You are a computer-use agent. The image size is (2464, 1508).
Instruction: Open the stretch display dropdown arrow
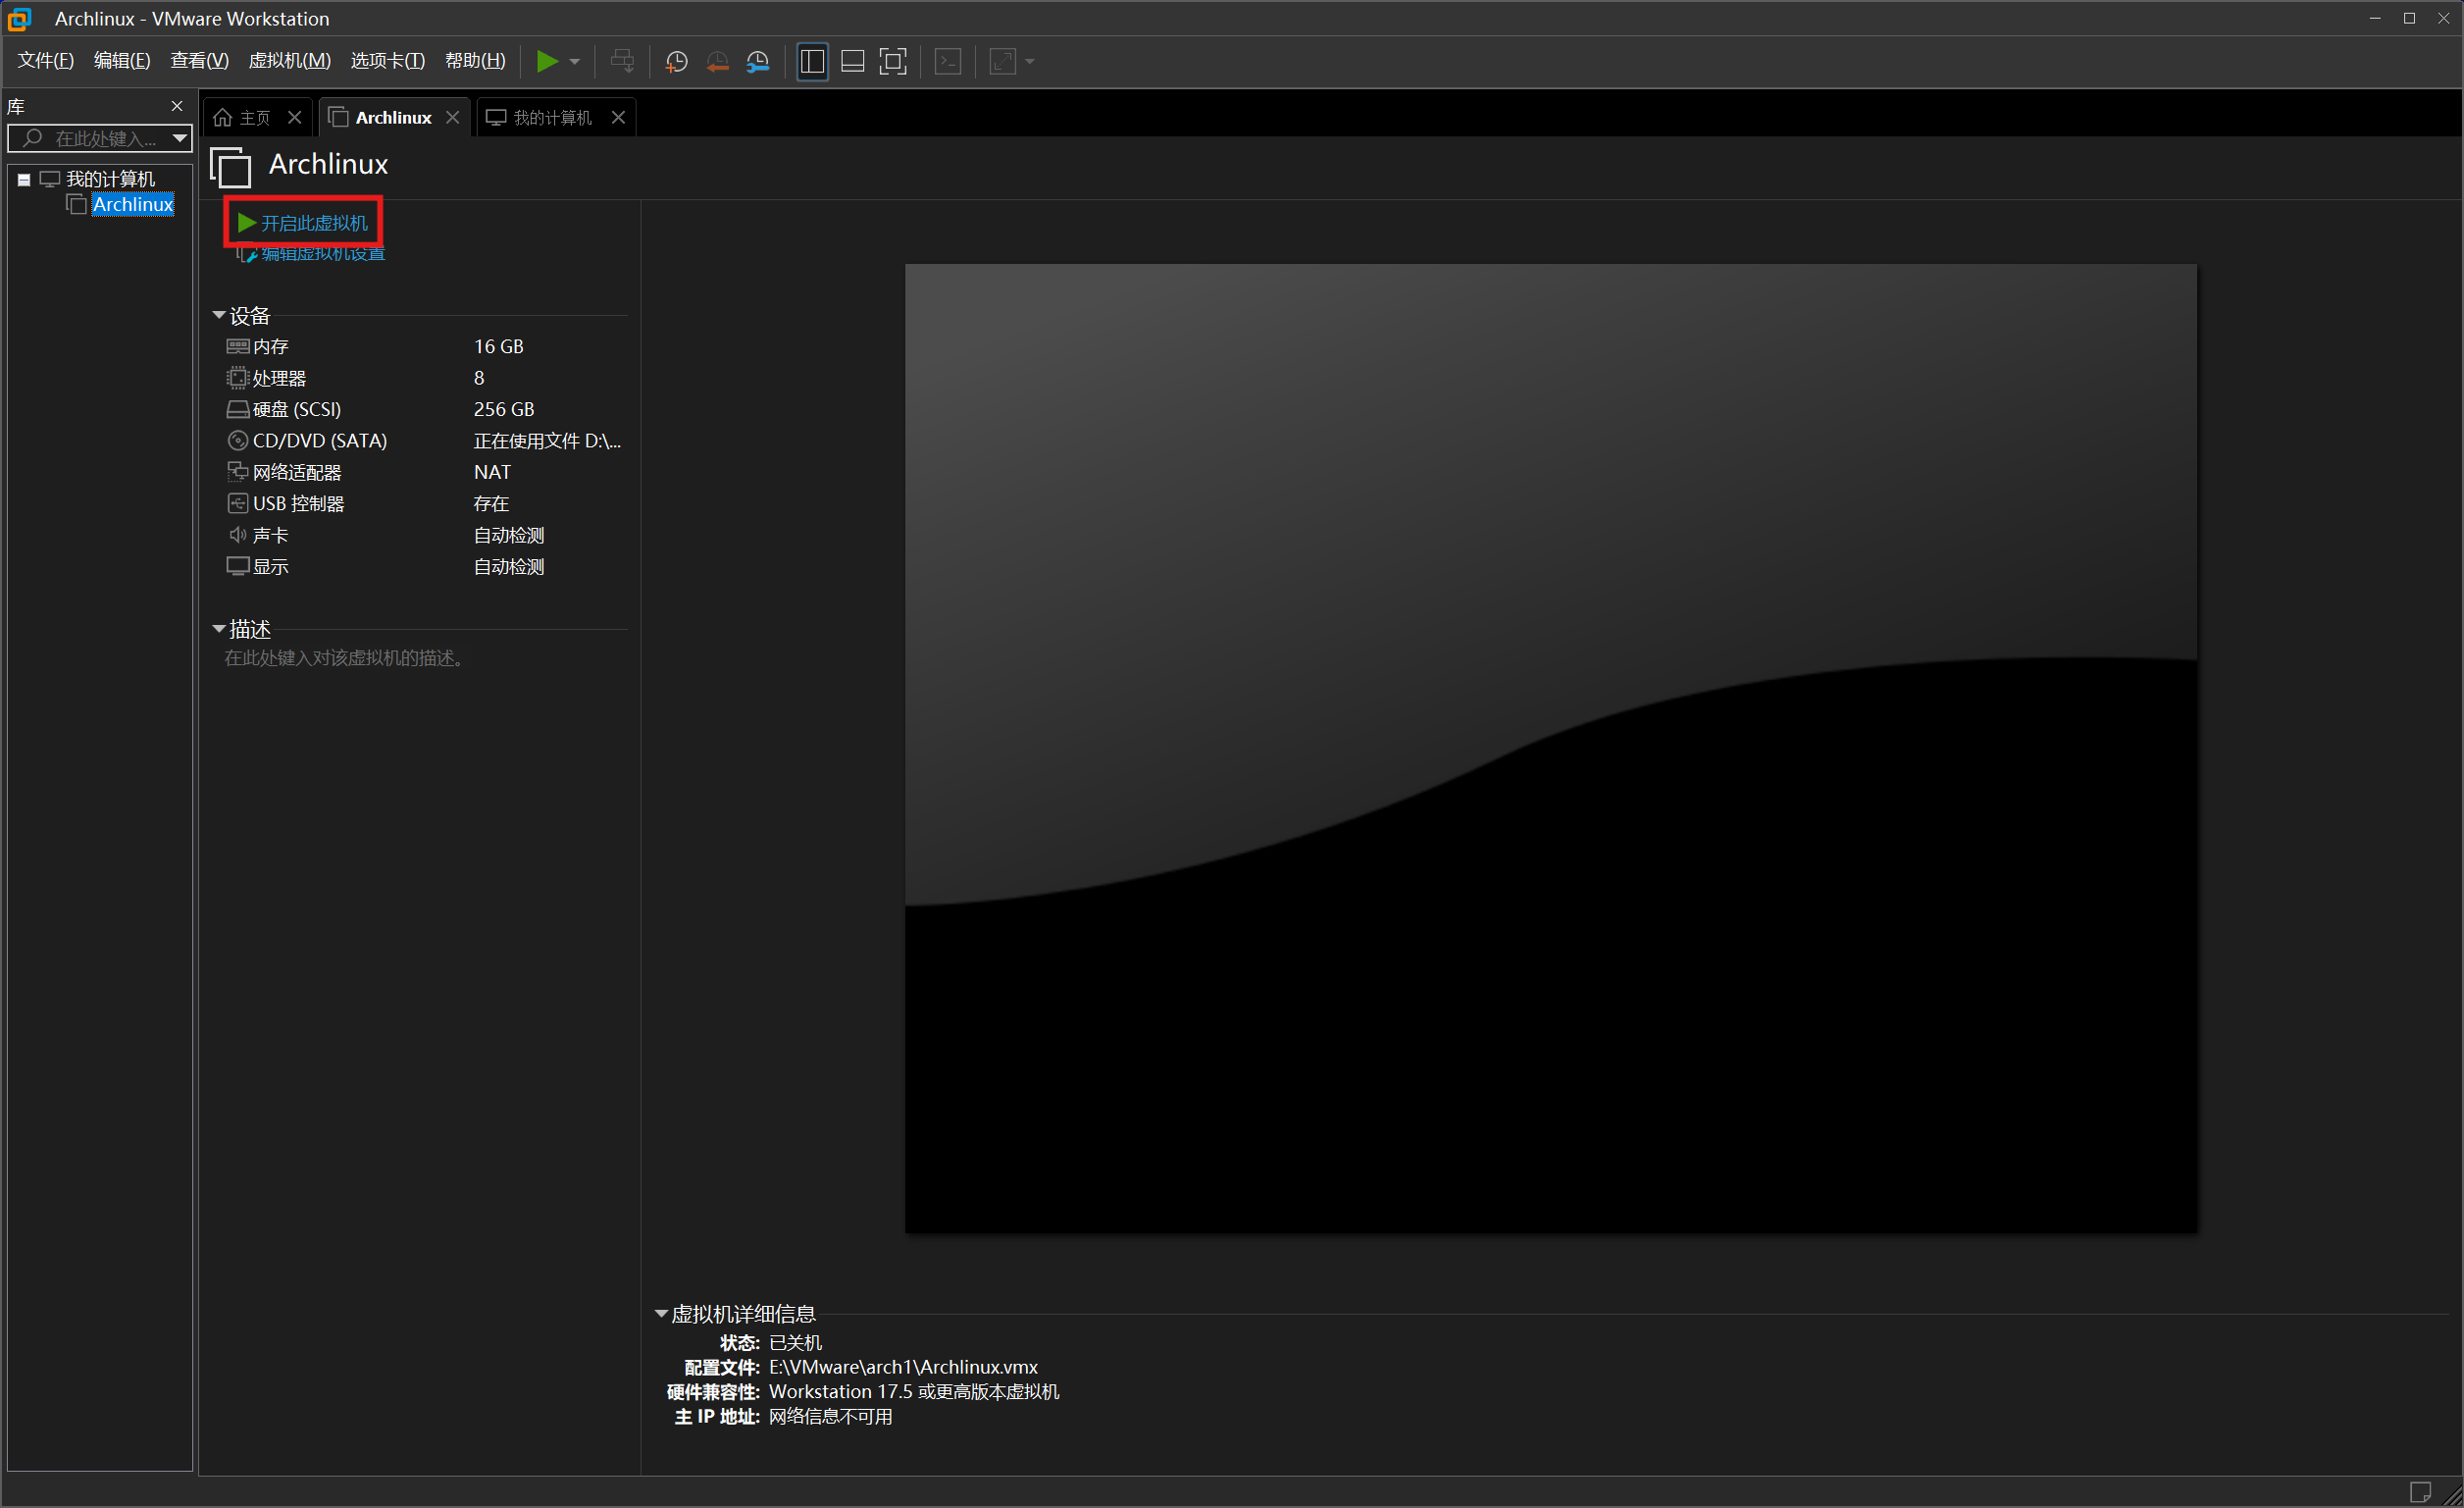(1030, 62)
